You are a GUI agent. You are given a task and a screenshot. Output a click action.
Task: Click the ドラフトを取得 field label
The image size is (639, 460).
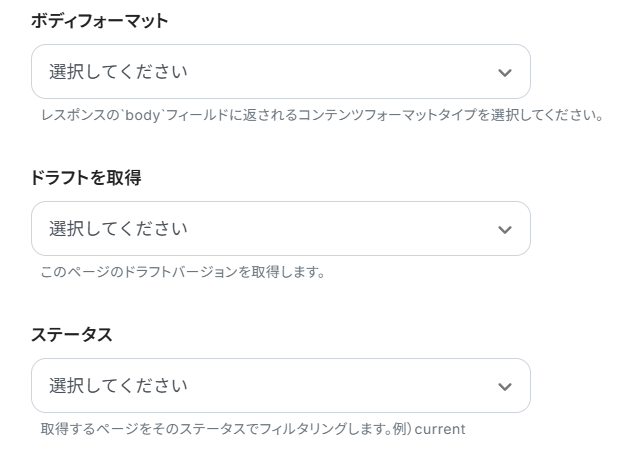point(86,178)
